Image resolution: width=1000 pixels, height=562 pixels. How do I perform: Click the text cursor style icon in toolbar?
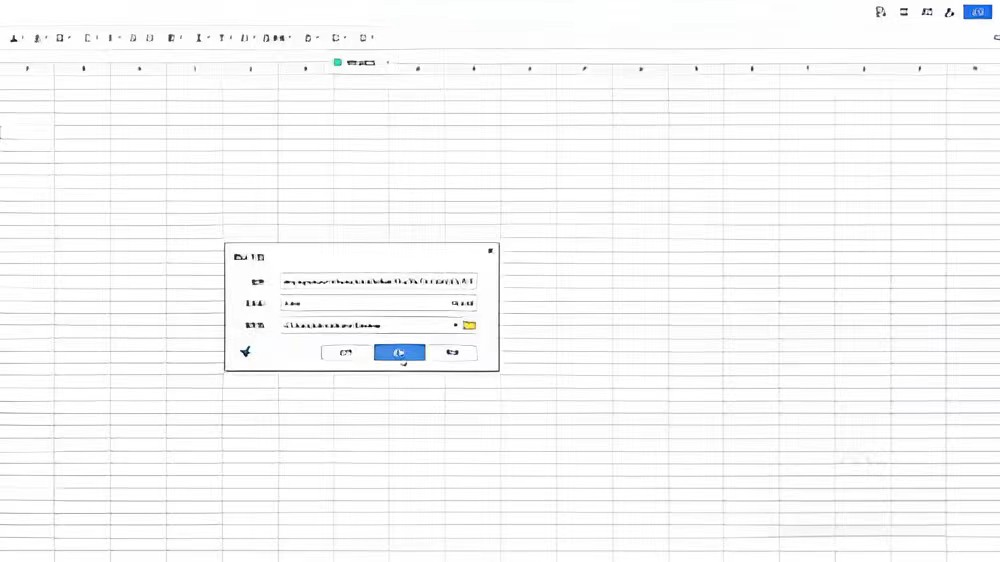[199, 39]
